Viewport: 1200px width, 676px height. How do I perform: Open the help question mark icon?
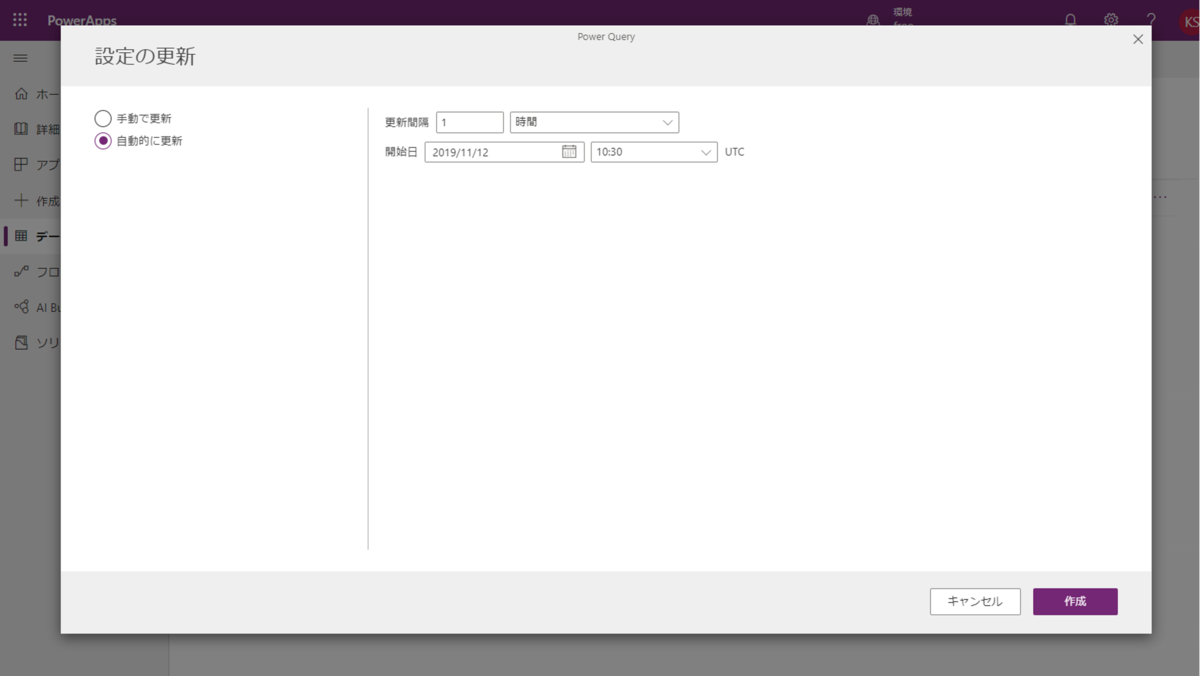click(1151, 20)
